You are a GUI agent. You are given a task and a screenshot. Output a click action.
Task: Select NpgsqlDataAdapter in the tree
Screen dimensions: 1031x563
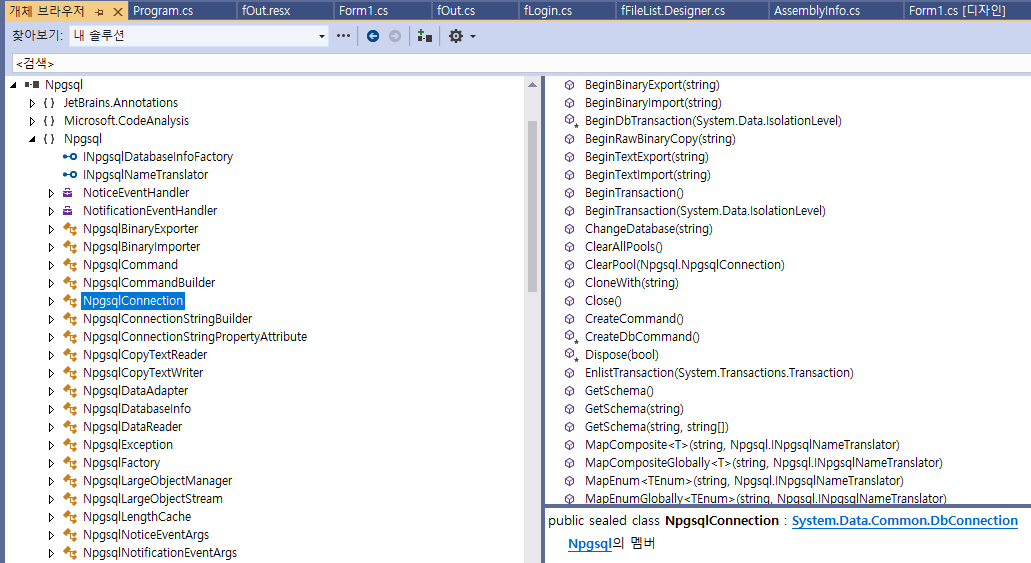click(135, 391)
